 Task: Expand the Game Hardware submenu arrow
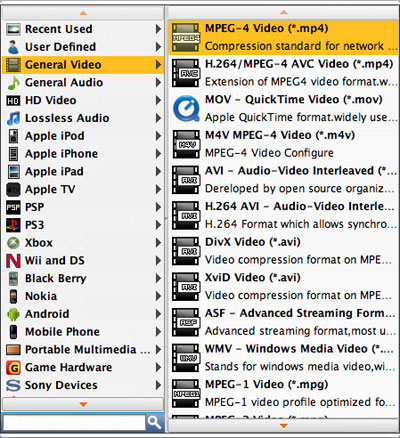click(x=158, y=367)
